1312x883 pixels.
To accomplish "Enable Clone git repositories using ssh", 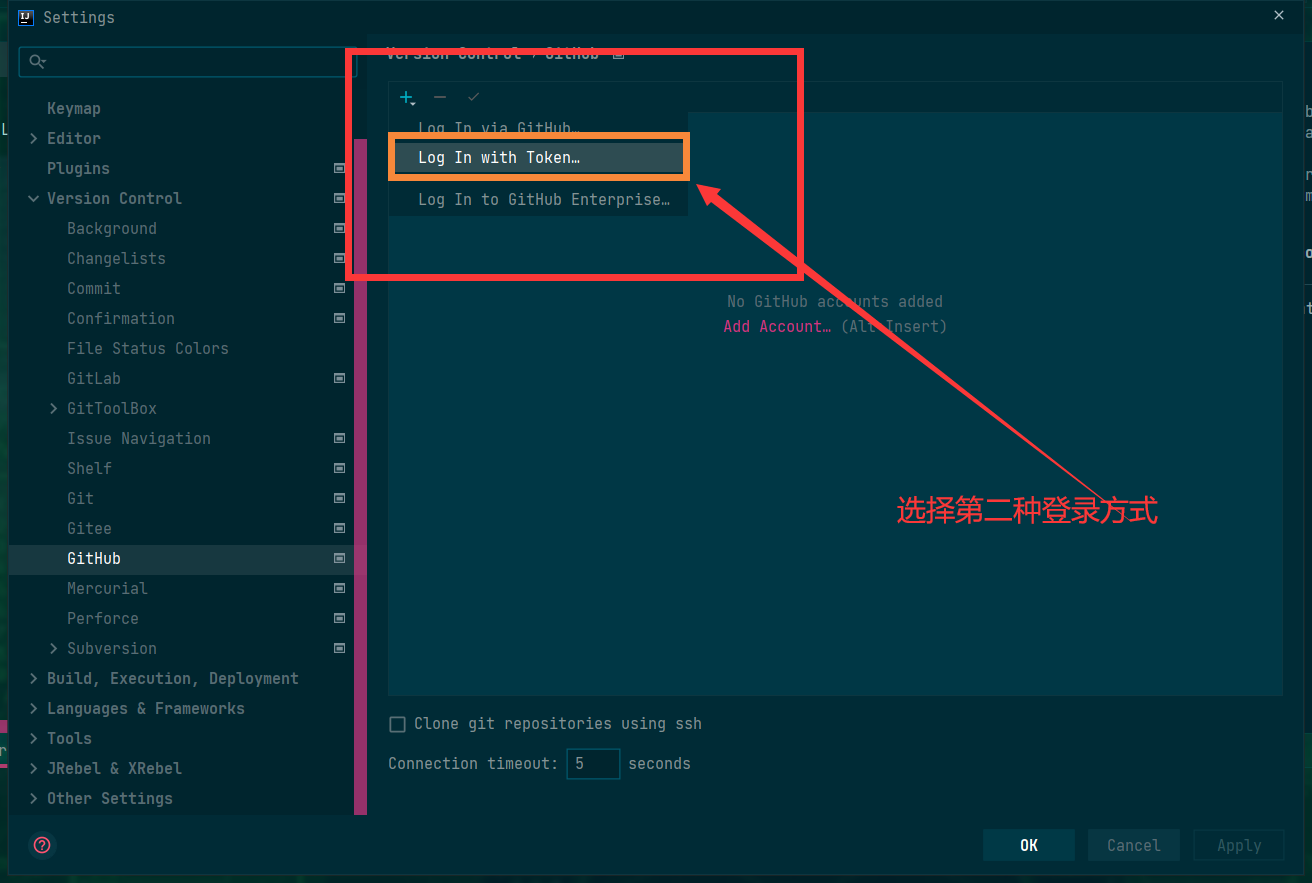I will (397, 724).
